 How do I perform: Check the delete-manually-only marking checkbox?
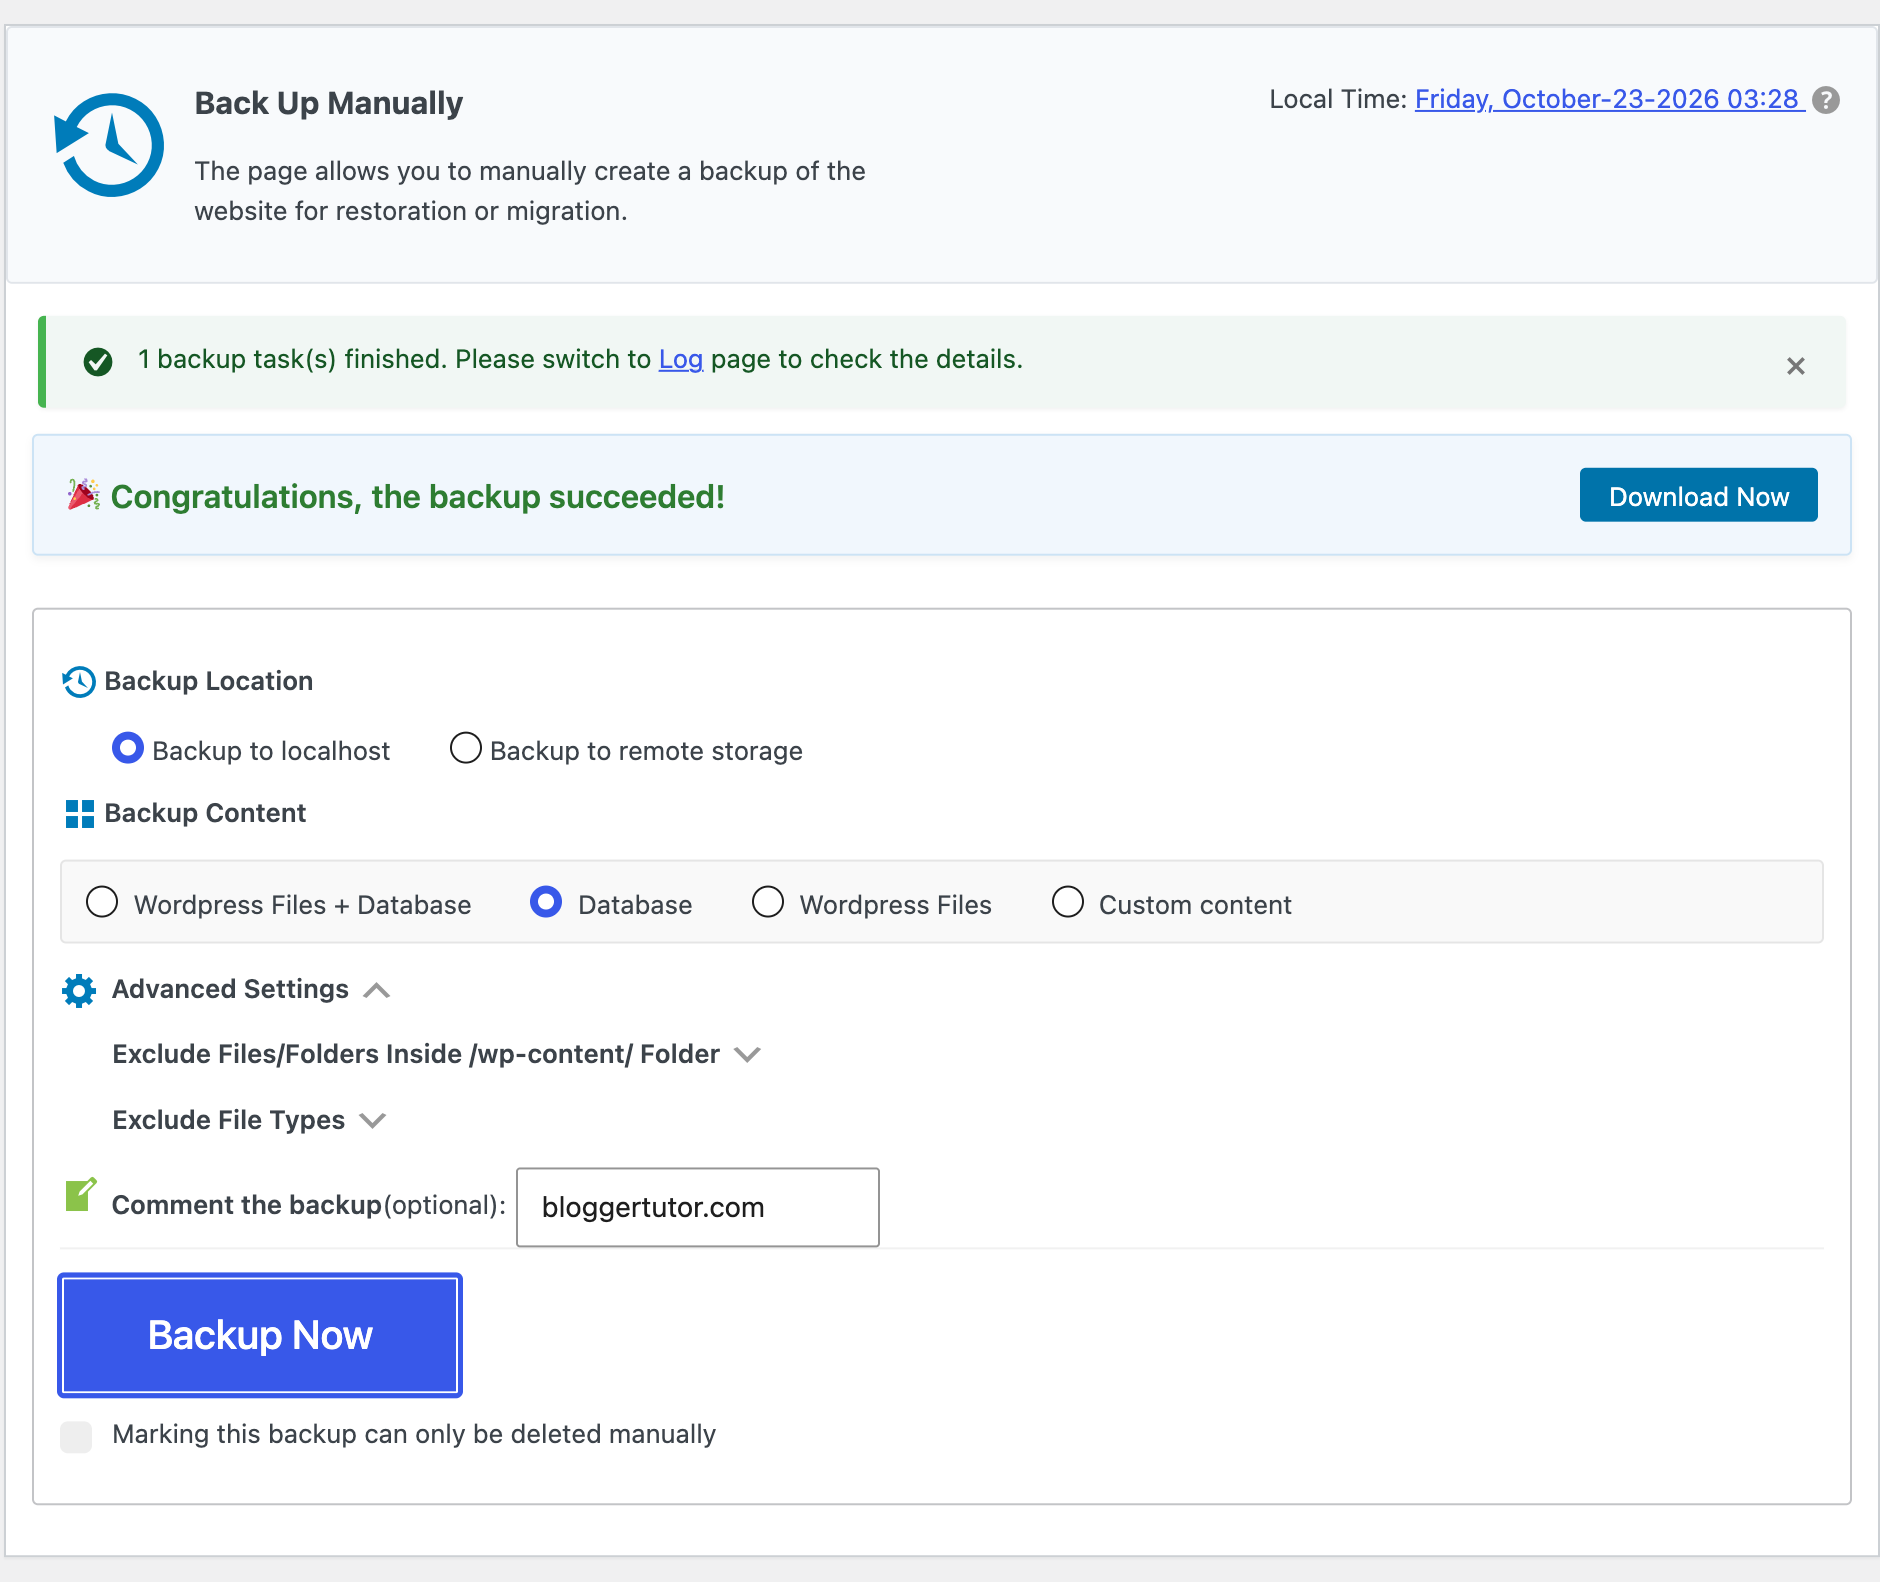pos(76,1436)
